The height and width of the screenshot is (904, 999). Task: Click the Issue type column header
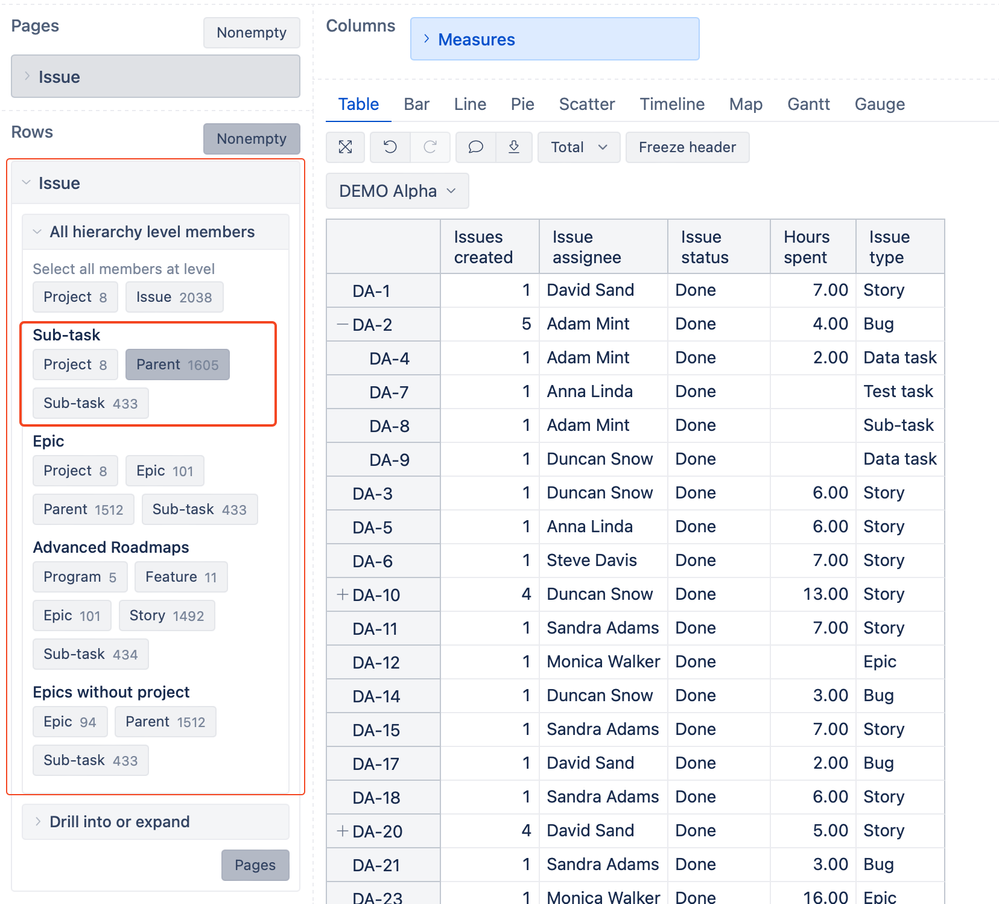(900, 247)
